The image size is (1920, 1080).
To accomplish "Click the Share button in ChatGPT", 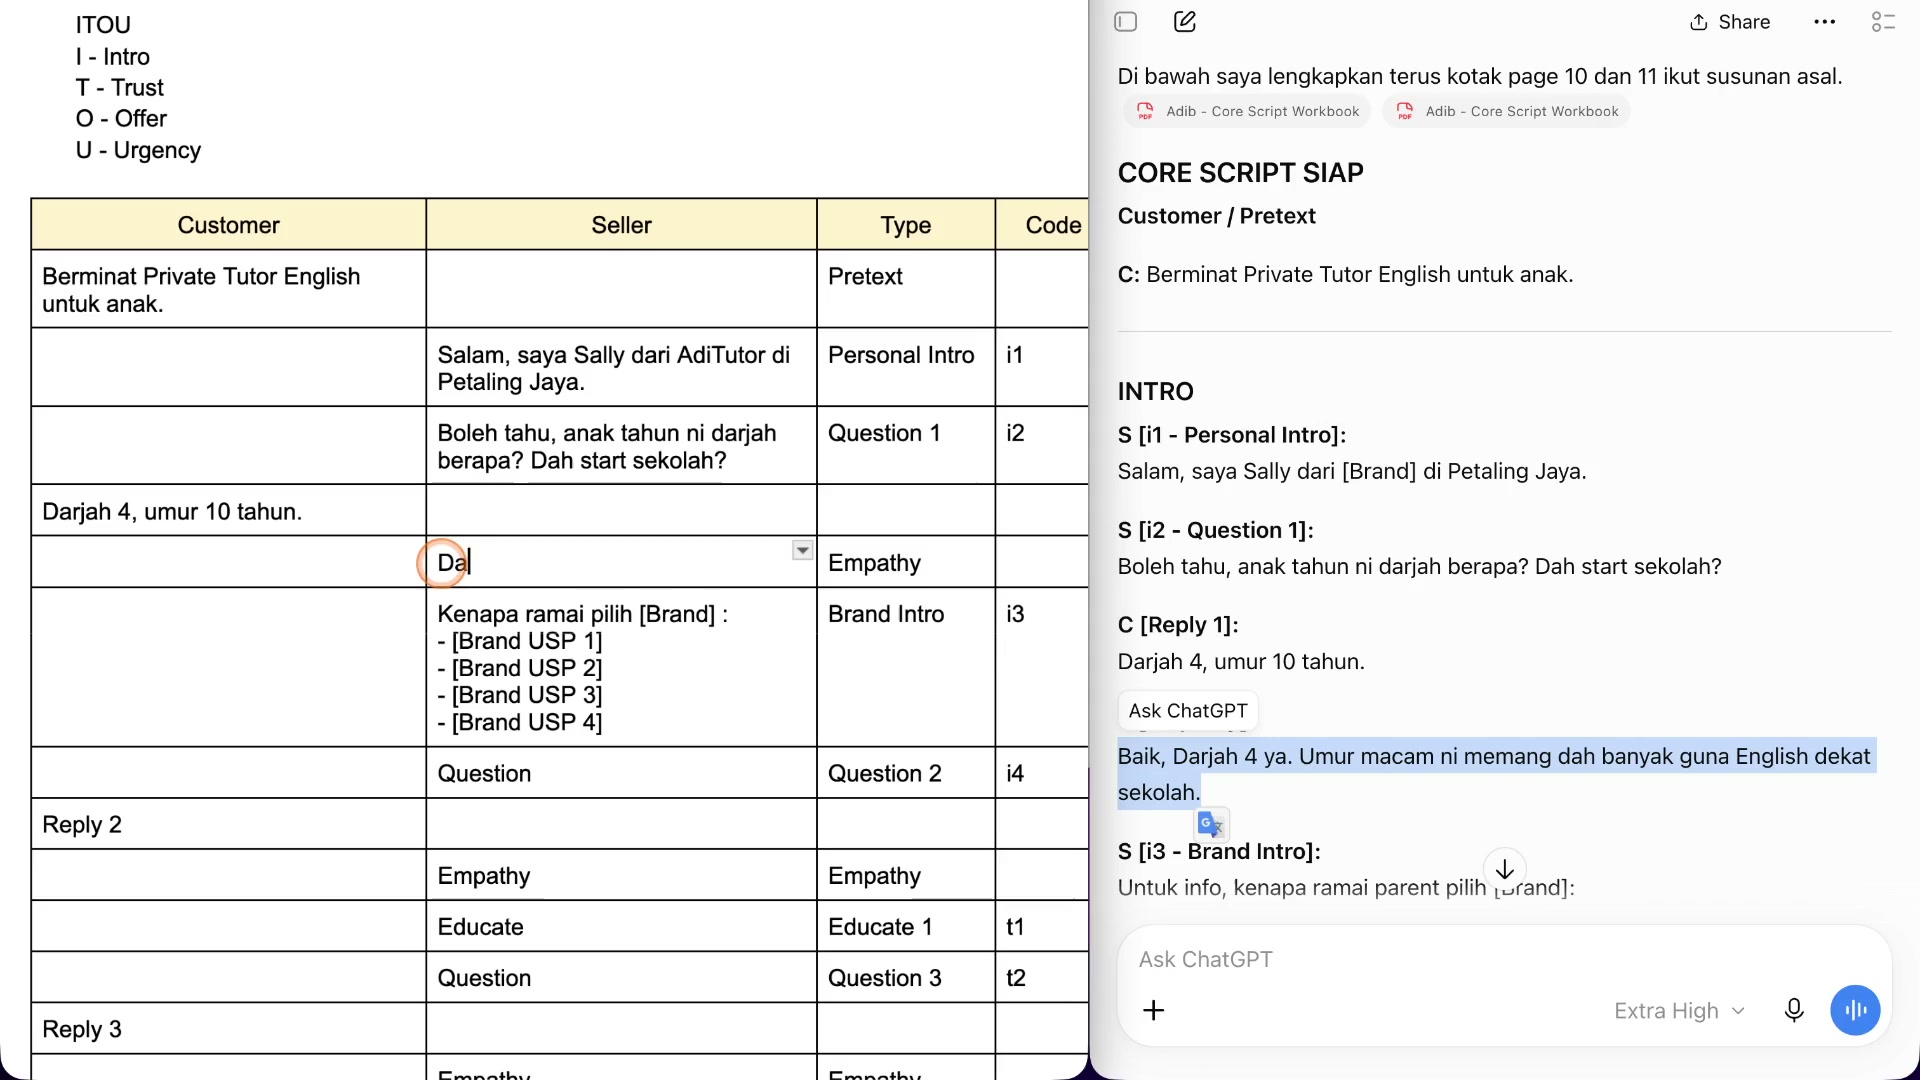I will pyautogui.click(x=1730, y=22).
